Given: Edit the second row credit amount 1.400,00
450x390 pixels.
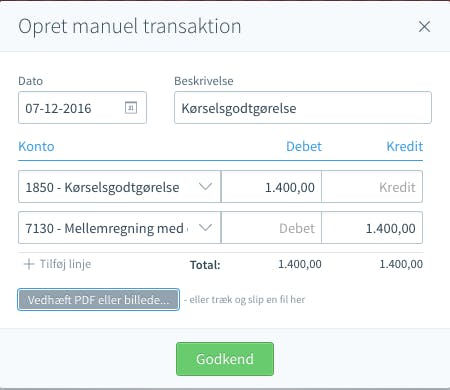Looking at the screenshot, I should [372, 228].
